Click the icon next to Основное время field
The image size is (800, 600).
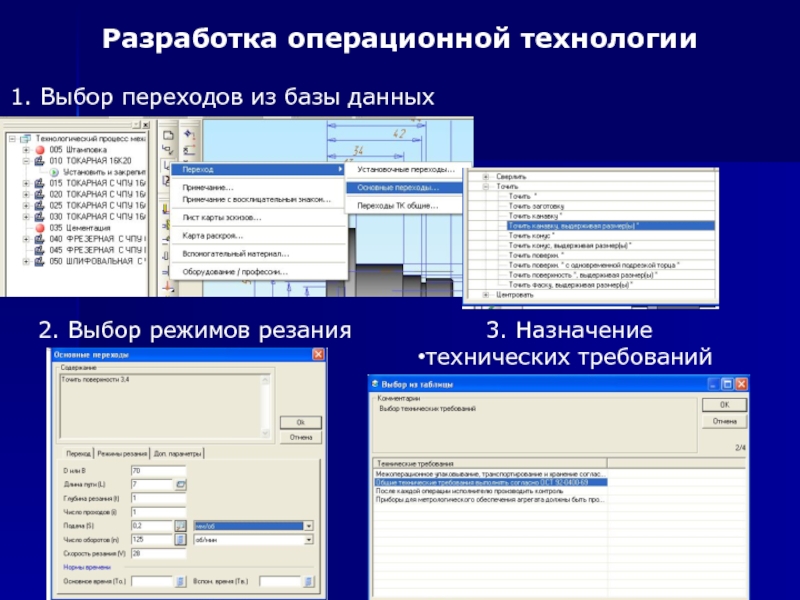tap(181, 580)
